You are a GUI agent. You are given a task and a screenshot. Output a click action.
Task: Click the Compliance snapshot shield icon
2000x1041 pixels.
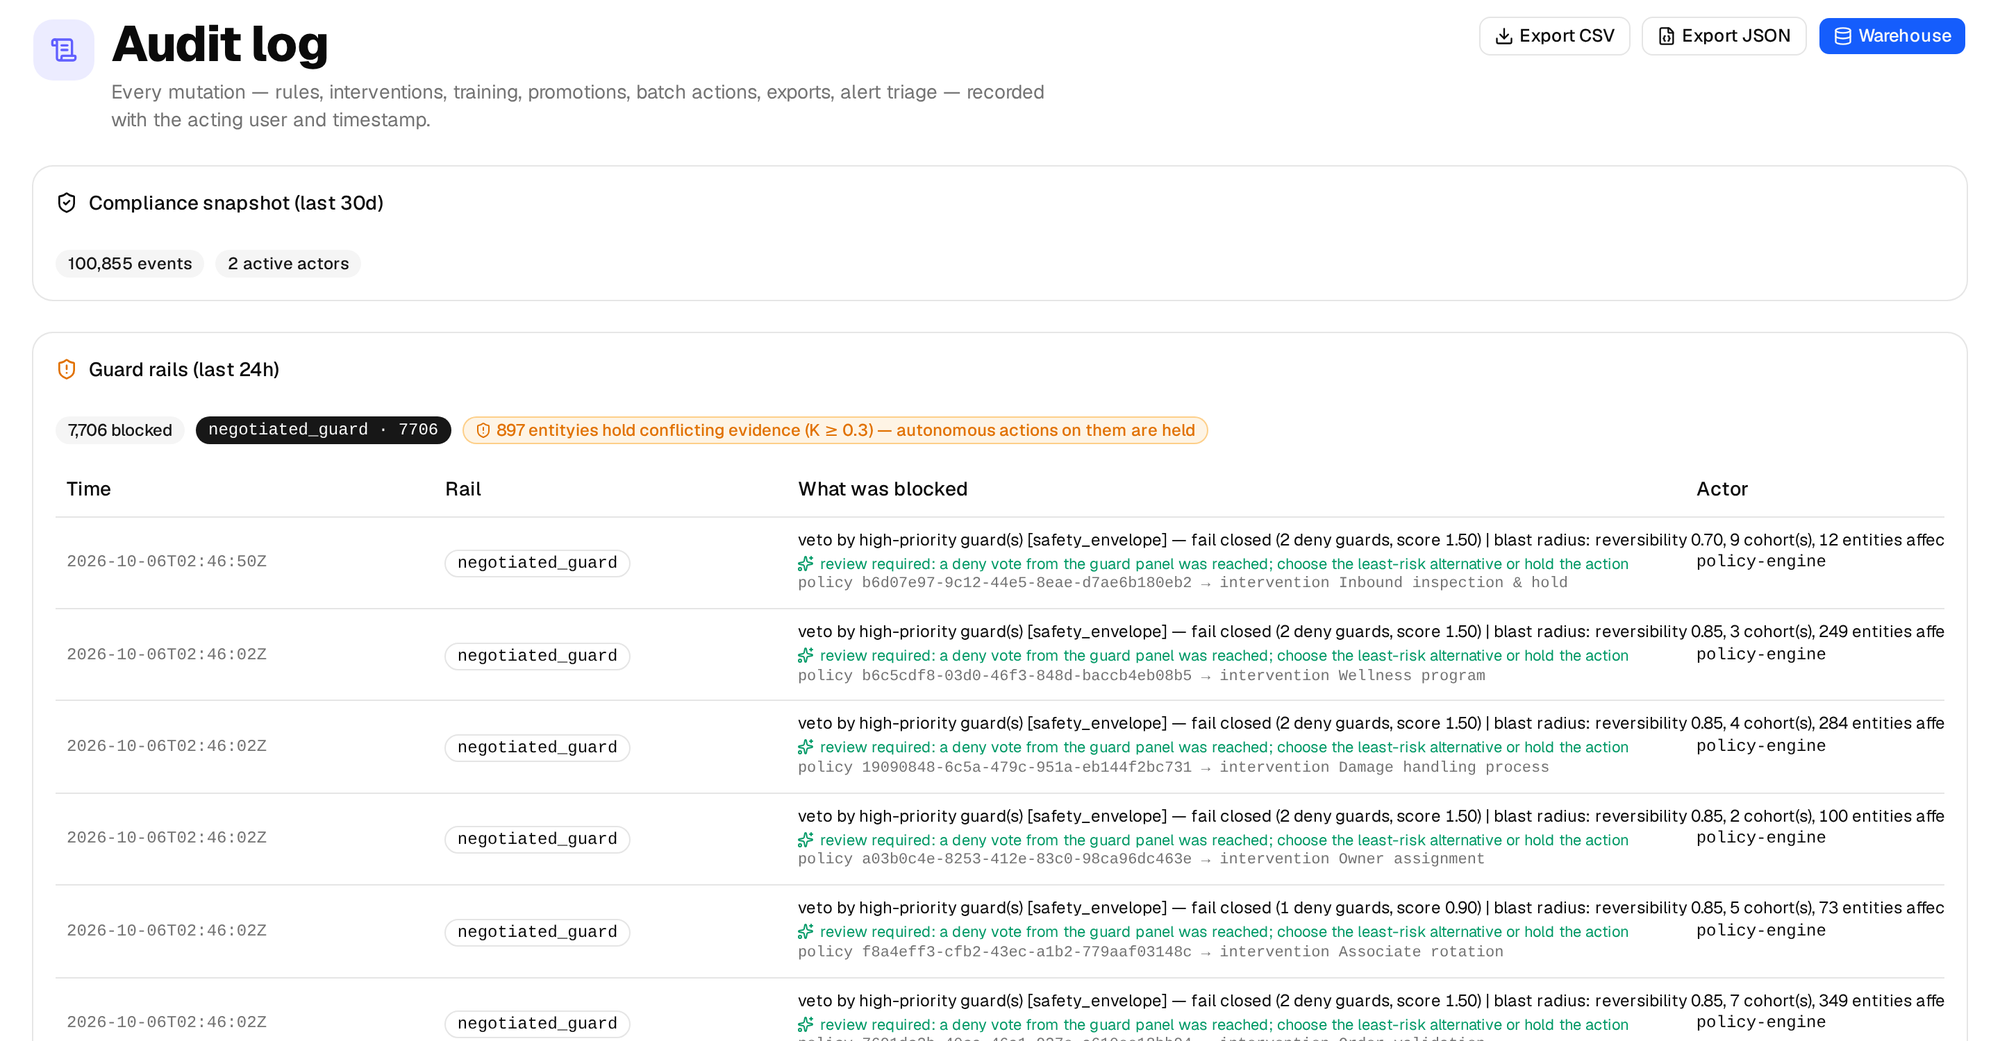tap(67, 203)
